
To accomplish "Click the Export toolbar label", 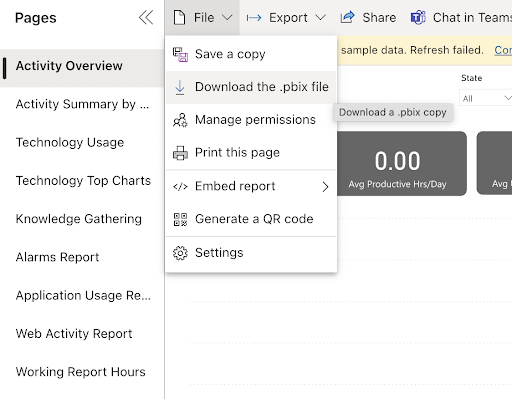I will click(x=288, y=18).
